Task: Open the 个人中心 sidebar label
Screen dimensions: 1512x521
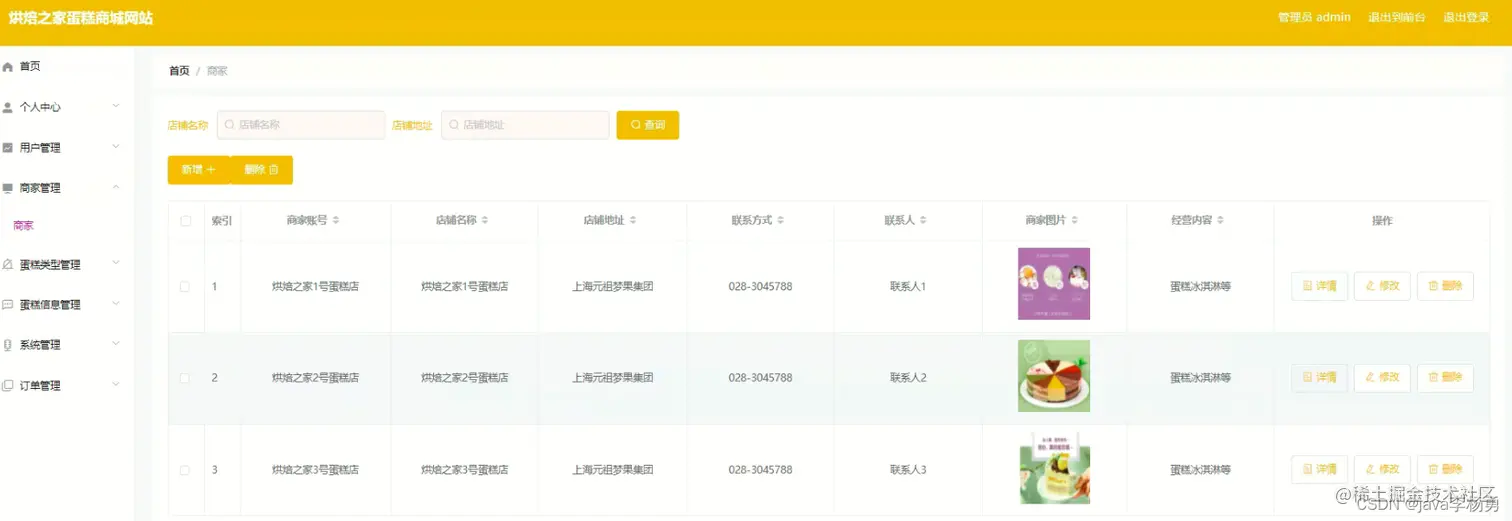Action: pos(40,107)
